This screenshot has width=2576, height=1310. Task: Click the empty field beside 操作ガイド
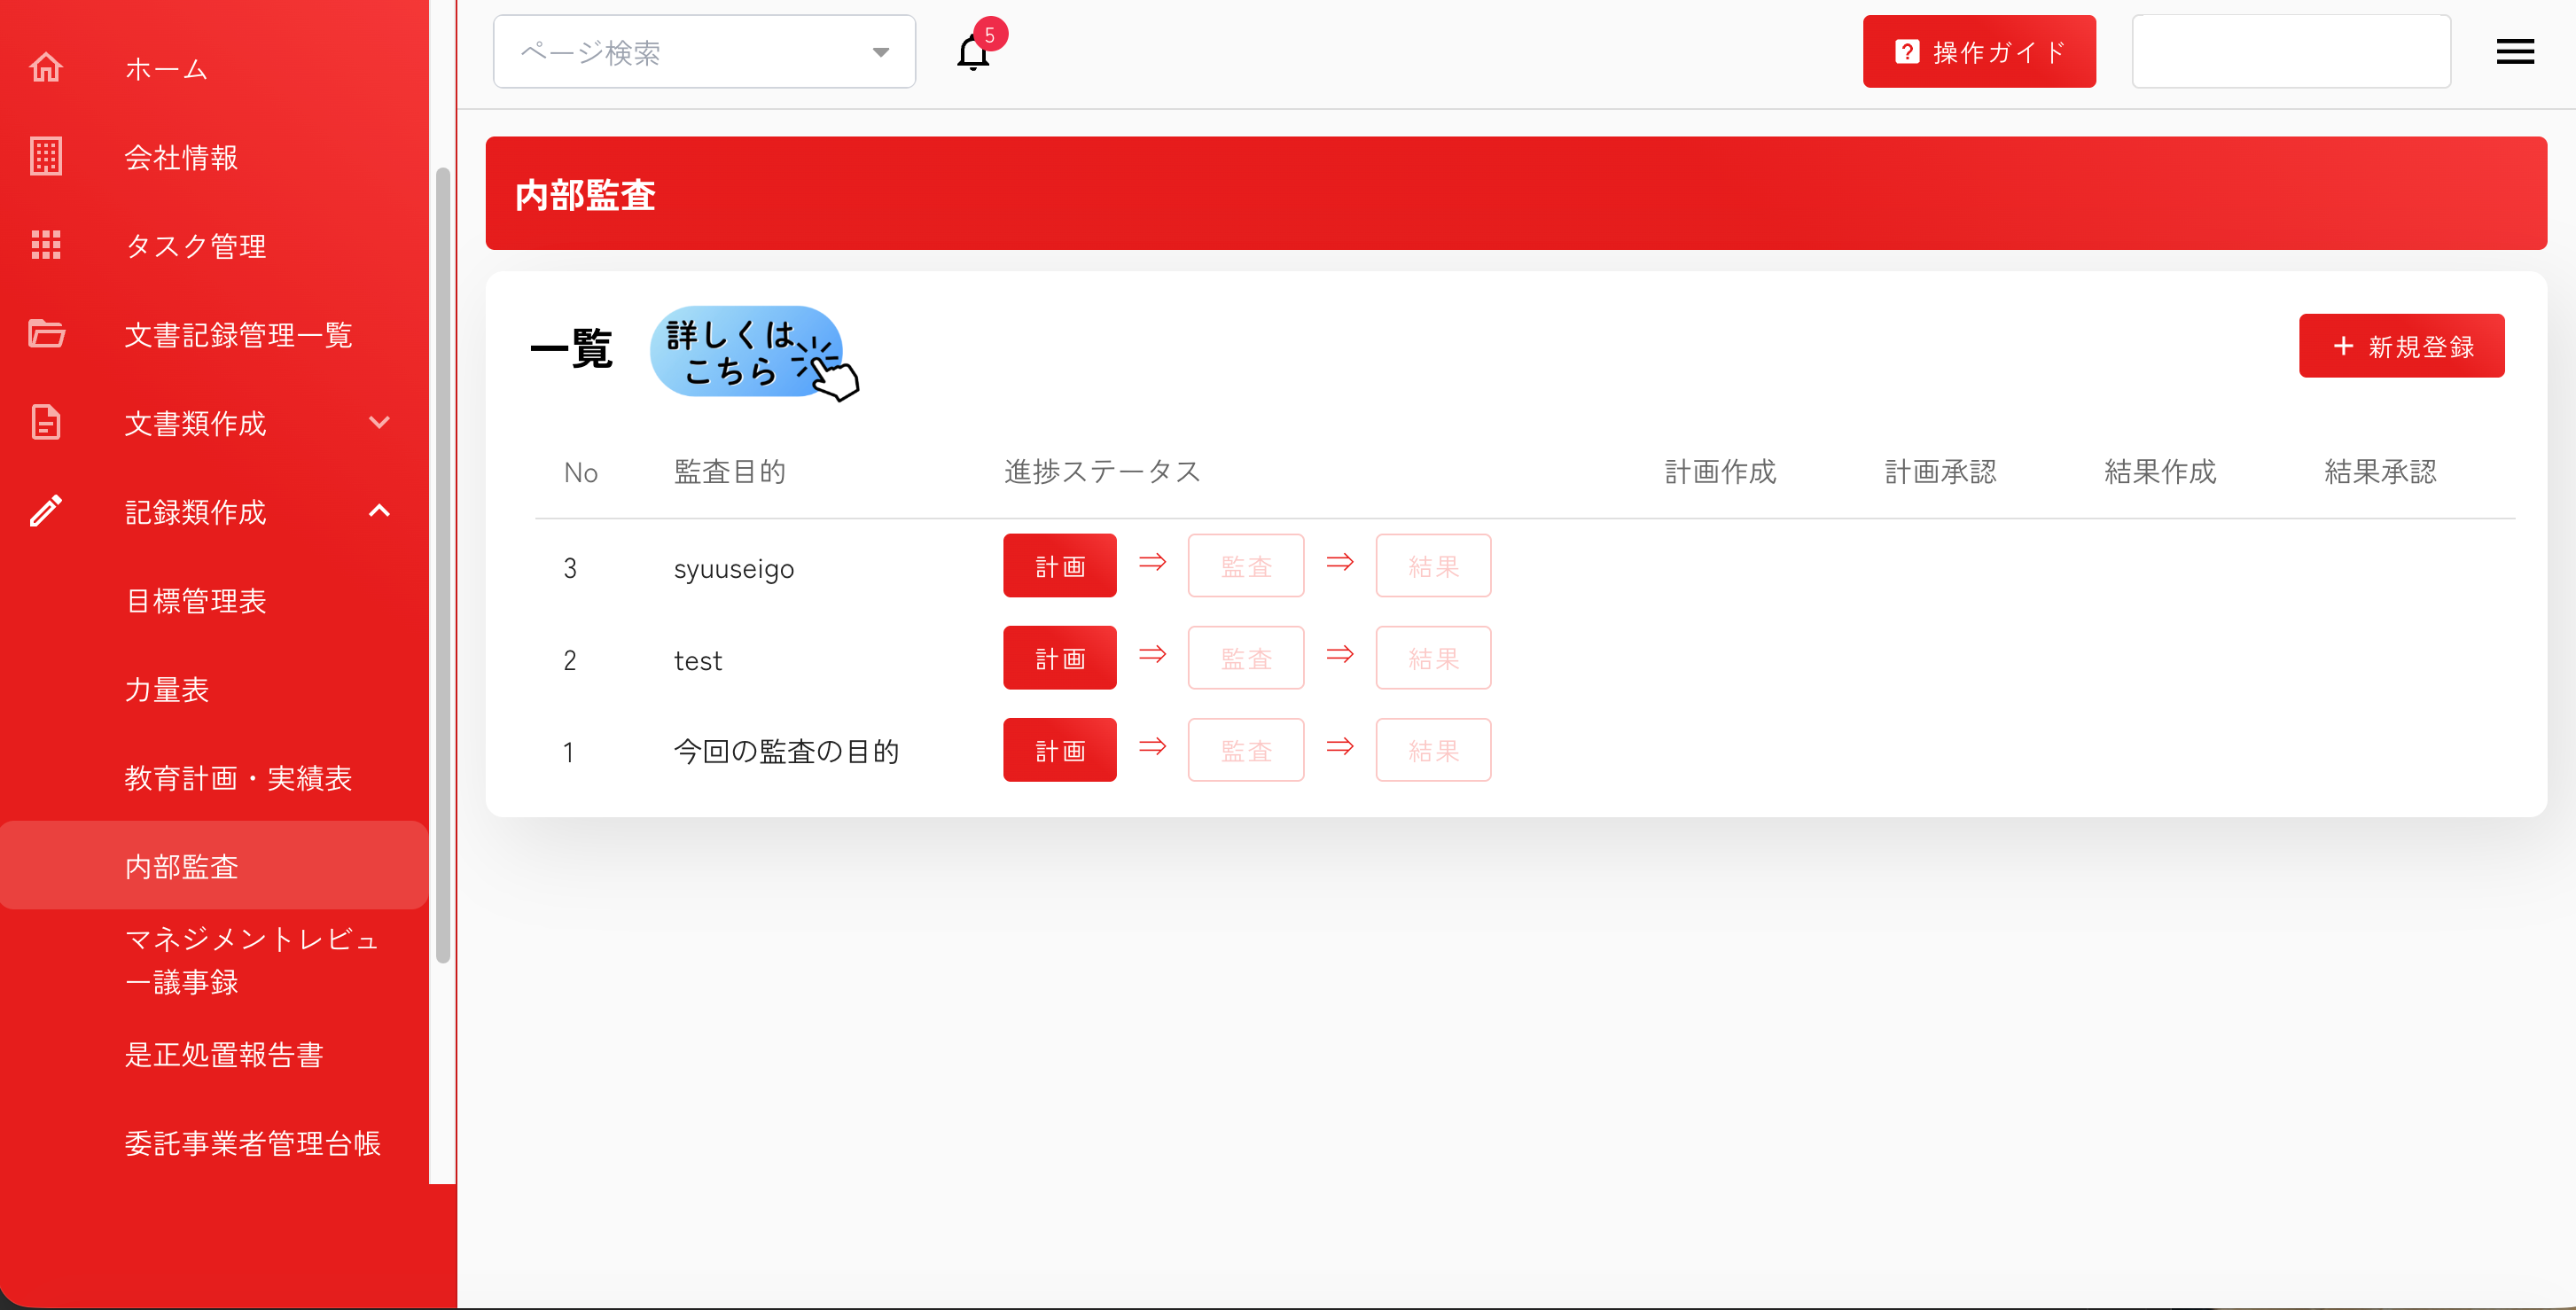click(2291, 51)
